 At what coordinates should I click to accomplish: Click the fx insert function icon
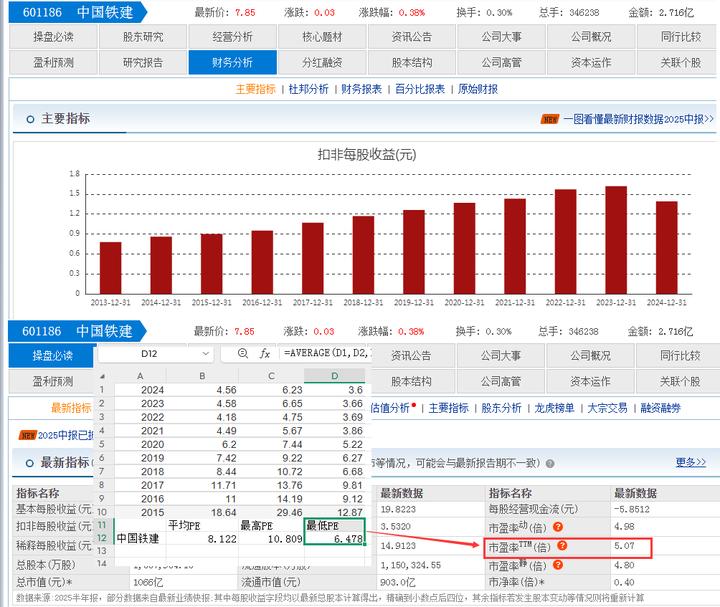[x=265, y=354]
